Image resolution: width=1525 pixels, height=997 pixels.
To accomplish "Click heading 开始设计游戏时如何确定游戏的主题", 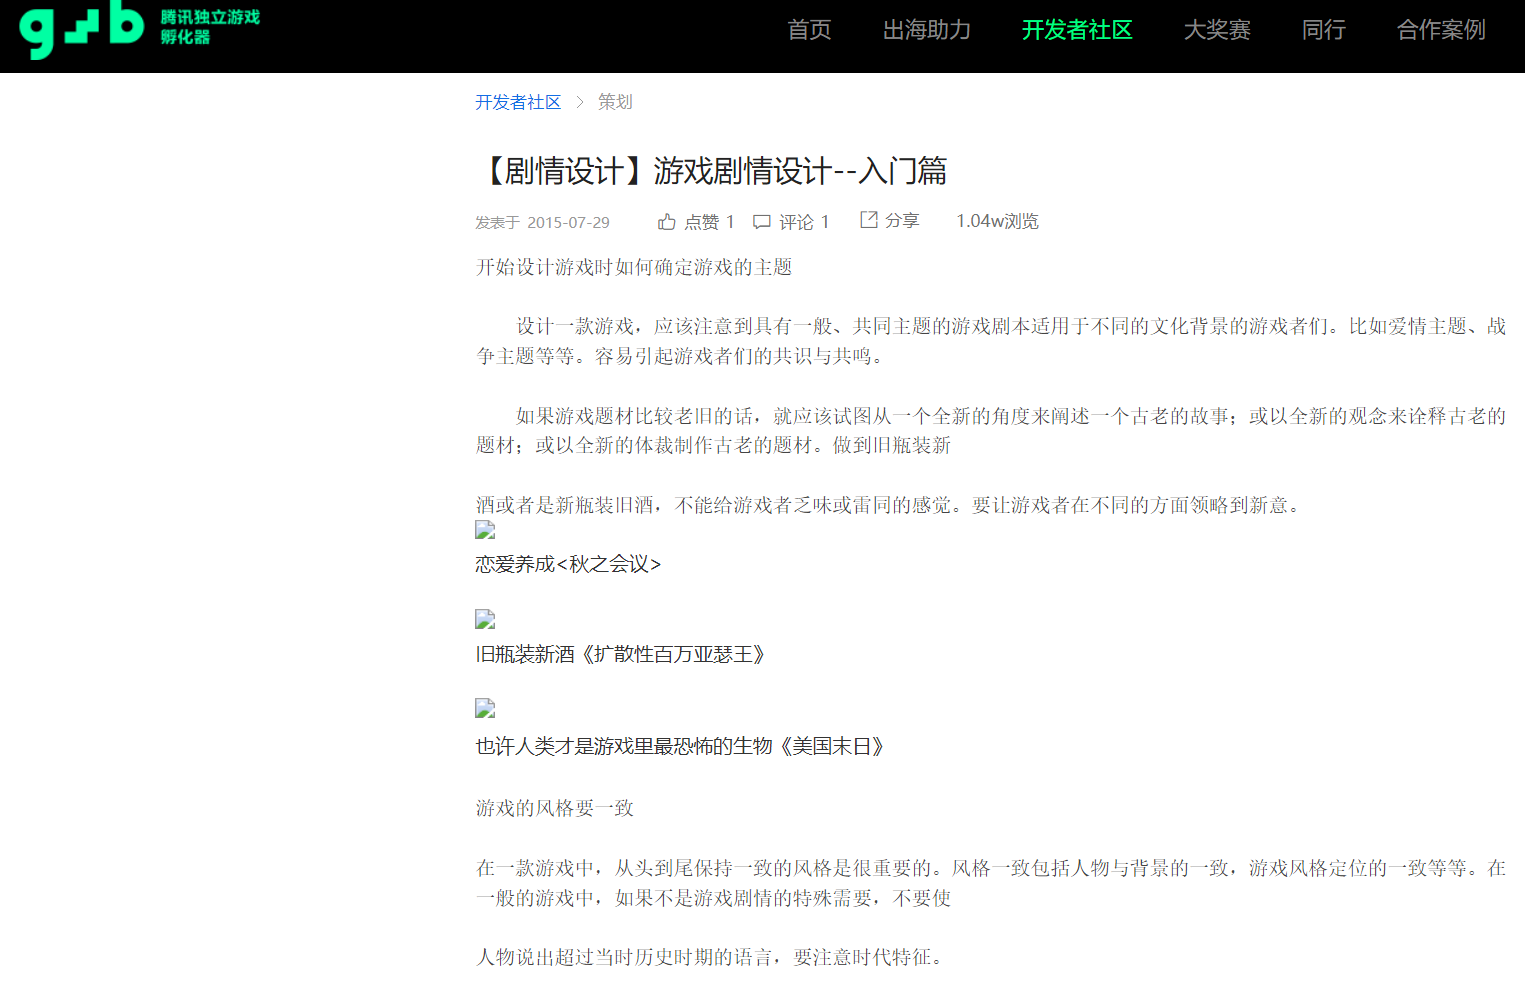I will coord(634,267).
